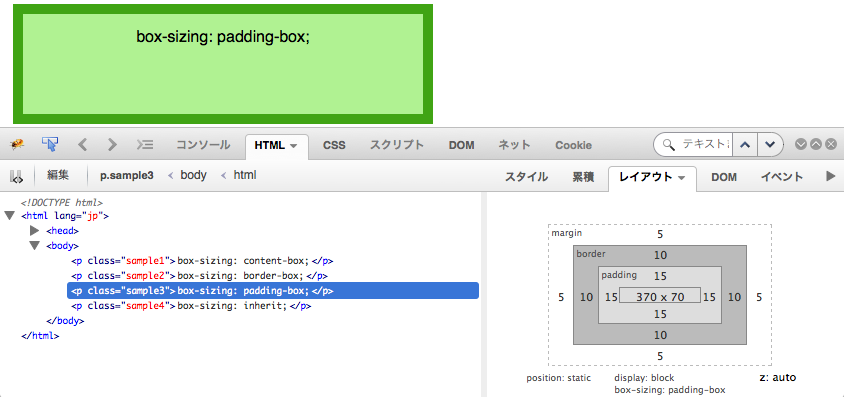Switch to the ネット tab
844x397 pixels.
tap(514, 145)
